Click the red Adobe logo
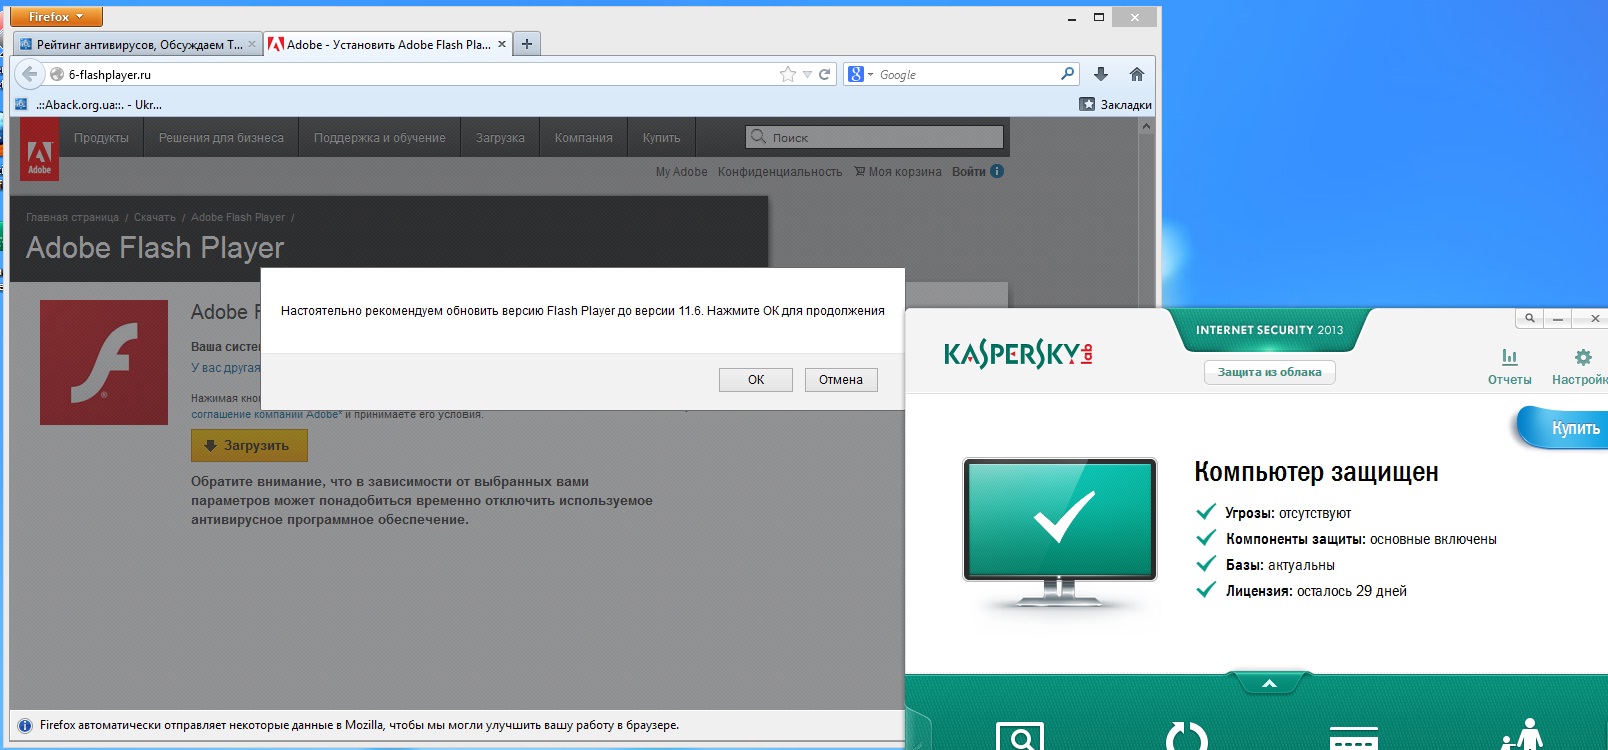The height and width of the screenshot is (750, 1608). point(40,150)
